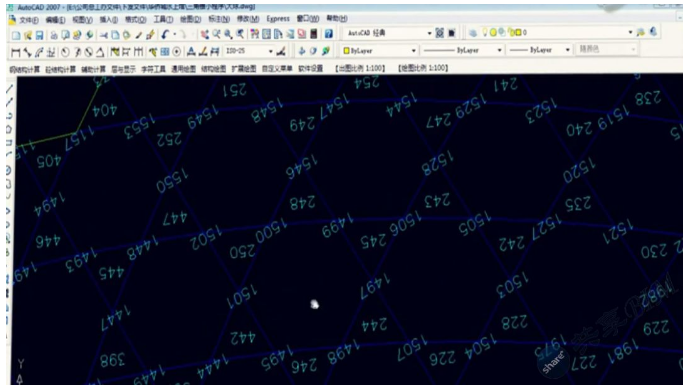Click the Plot printer icon
690x391 pixels.
click(54, 35)
